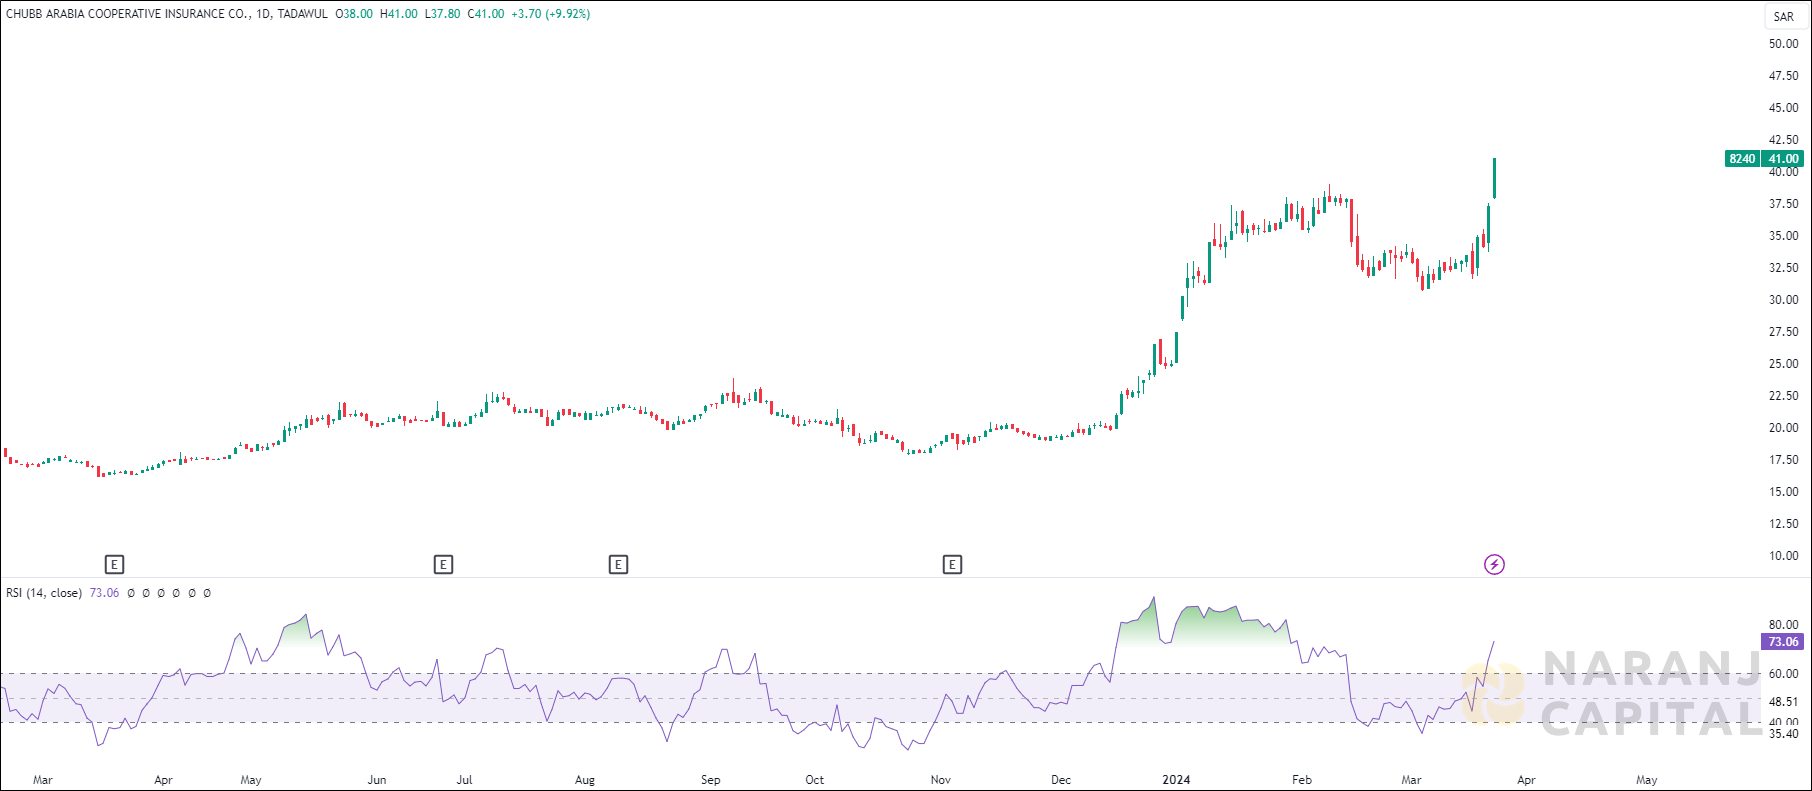Screen dimensions: 1812x791
Task: Click the 17.50 price axis level
Action: pos(1783,460)
